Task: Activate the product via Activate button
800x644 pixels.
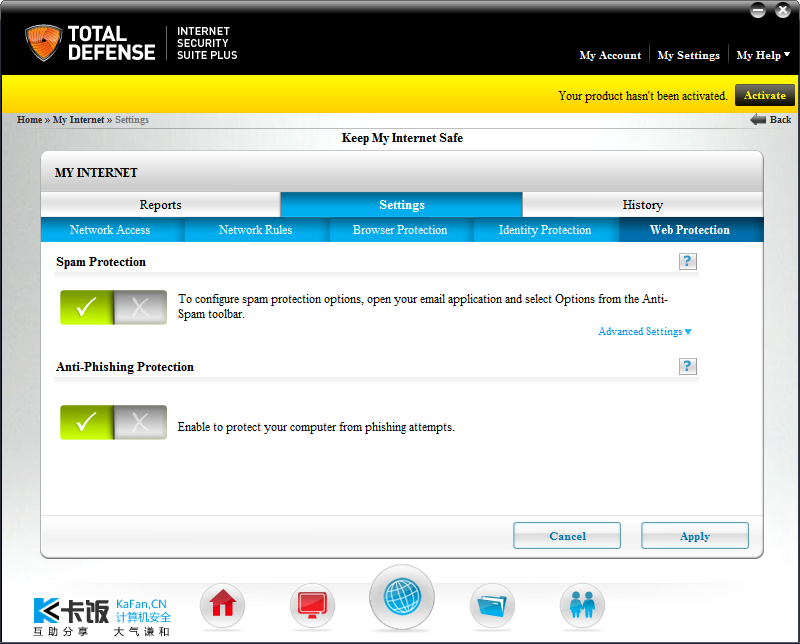Action: click(765, 95)
